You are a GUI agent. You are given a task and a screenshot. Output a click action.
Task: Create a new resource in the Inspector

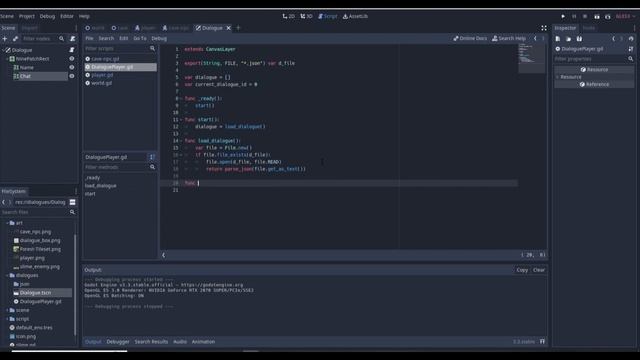[x=558, y=39]
